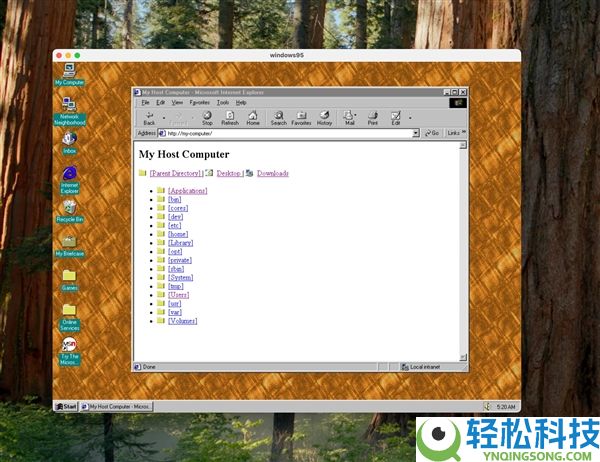Open the Tools menu
600x462 pixels.
tap(223, 102)
